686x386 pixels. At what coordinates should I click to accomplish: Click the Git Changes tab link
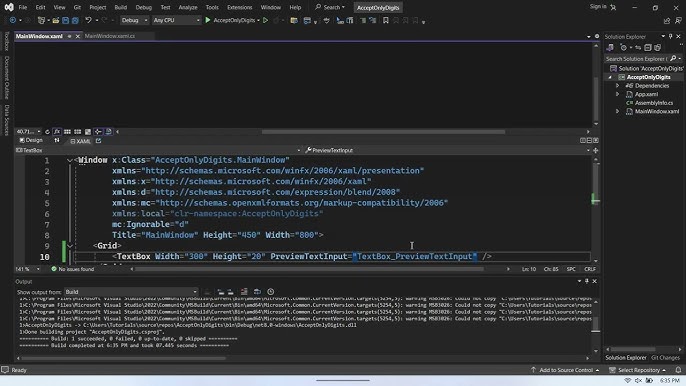point(665,358)
